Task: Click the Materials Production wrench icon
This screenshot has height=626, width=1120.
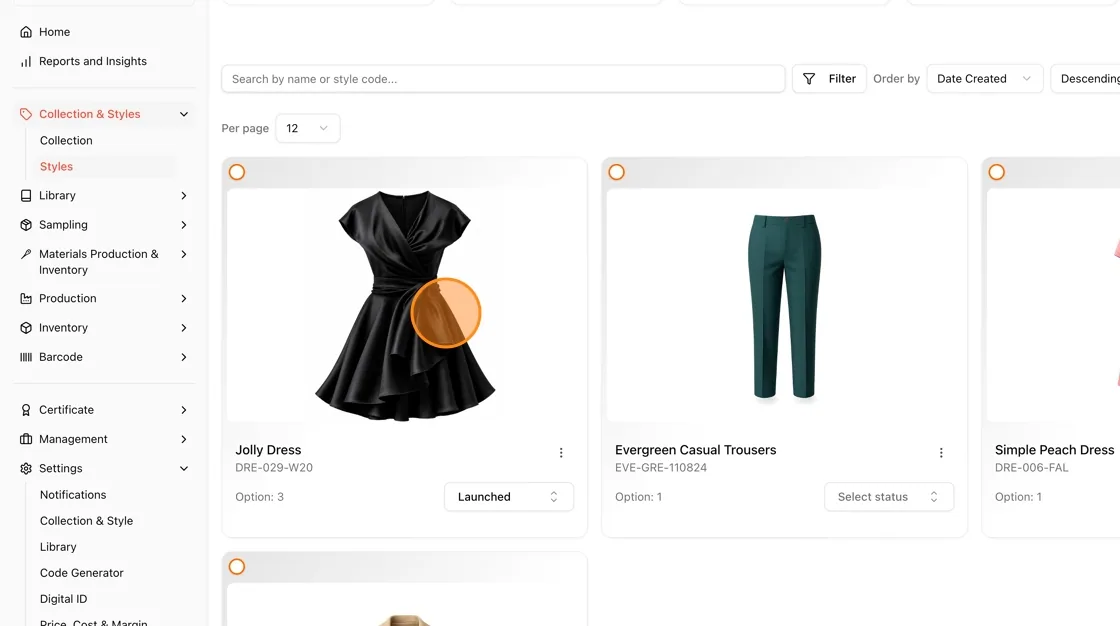Action: (x=26, y=254)
